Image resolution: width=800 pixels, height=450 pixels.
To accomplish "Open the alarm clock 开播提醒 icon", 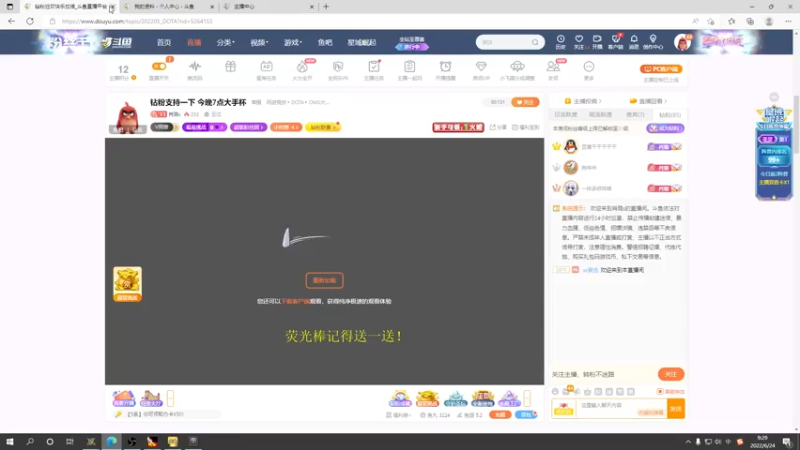I will point(445,70).
